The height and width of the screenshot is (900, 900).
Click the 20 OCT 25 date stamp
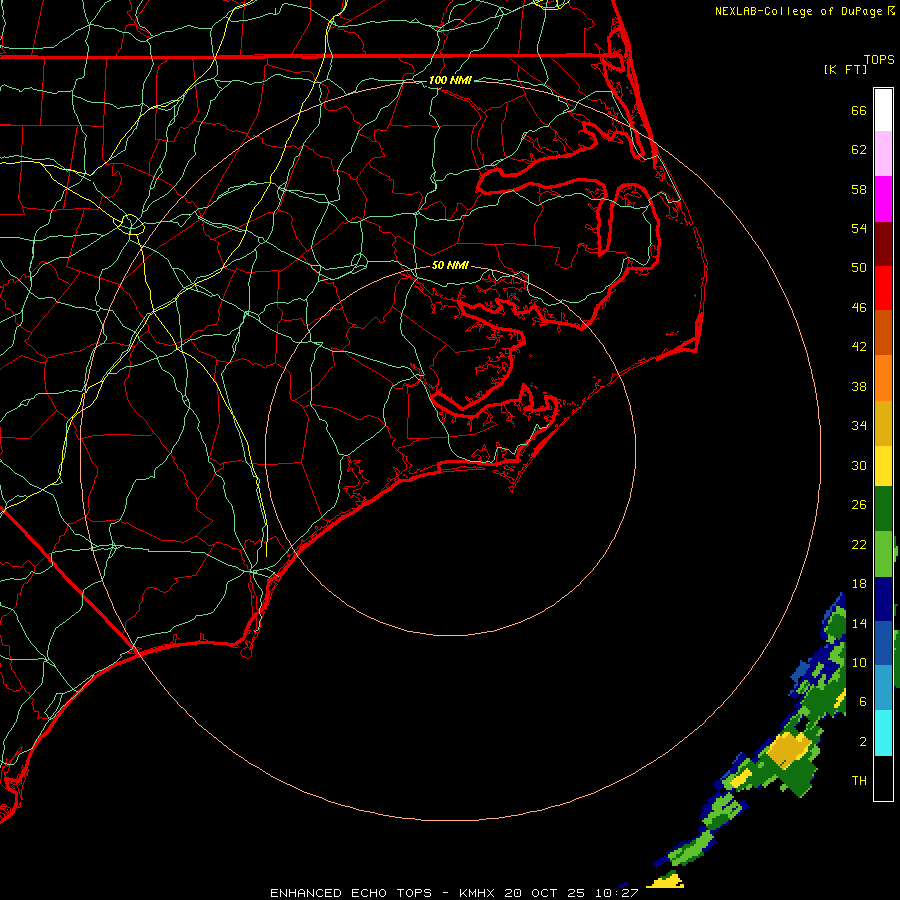[x=544, y=893]
